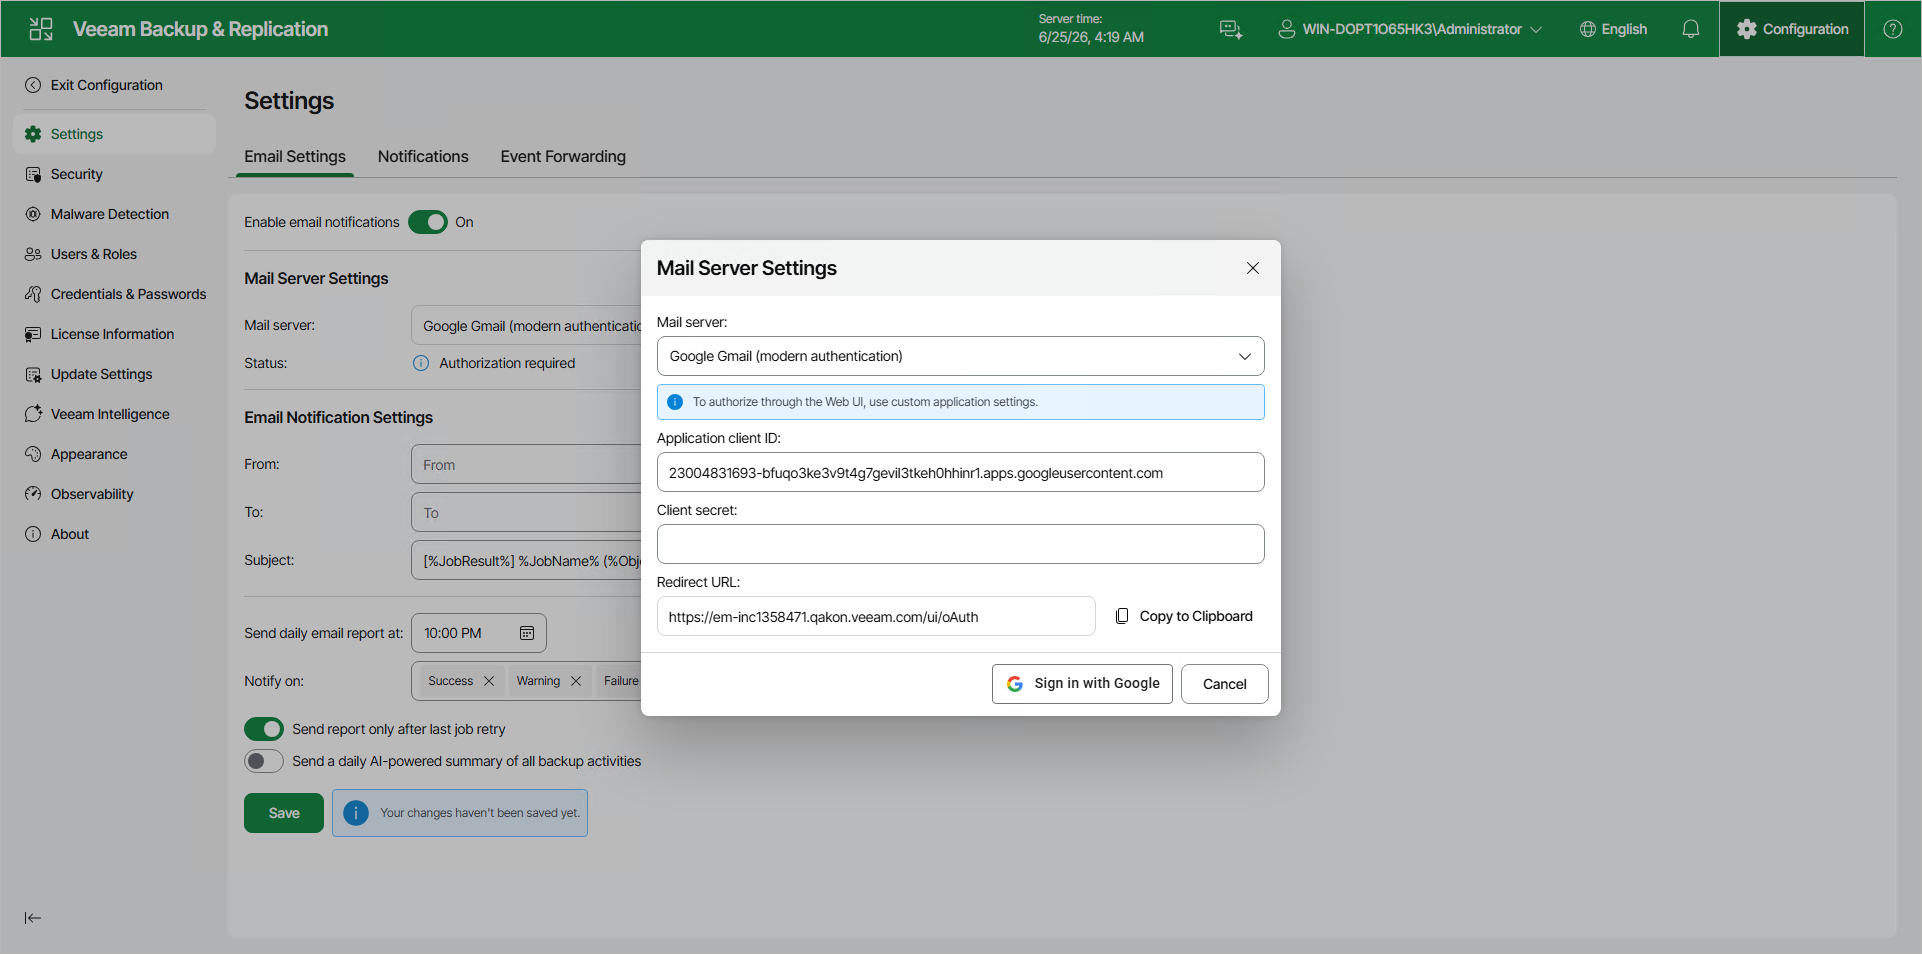This screenshot has height=954, width=1922.
Task: Click the Settings gear icon in sidebar
Action: (x=33, y=134)
